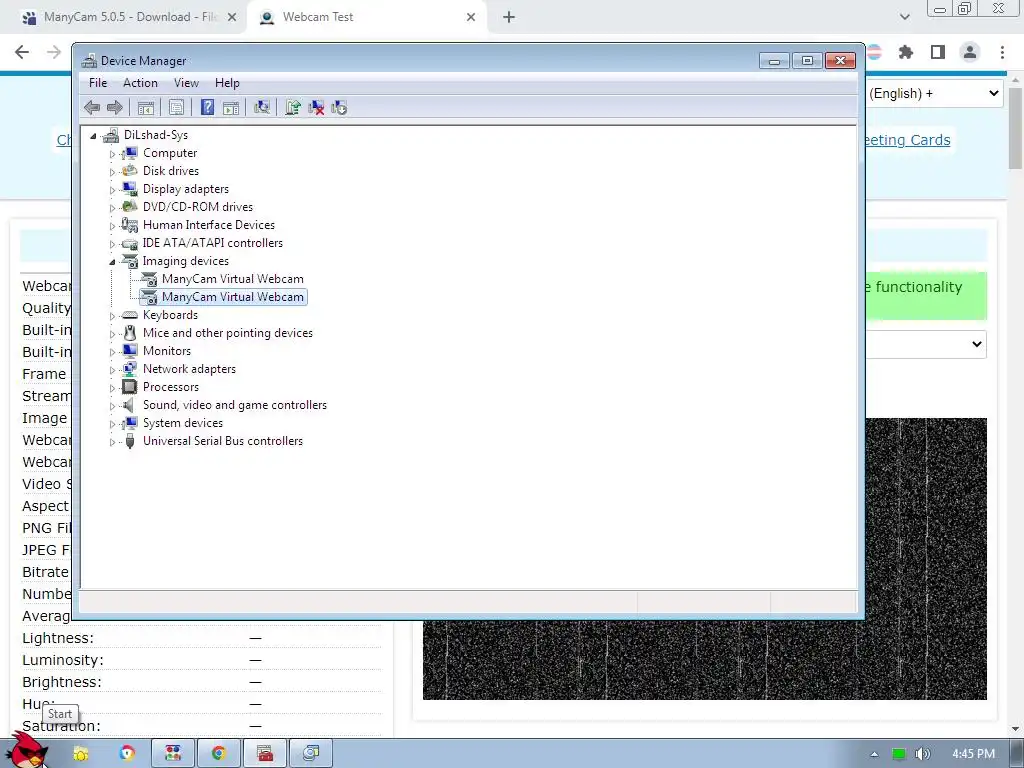Select the Monitors category
This screenshot has height=768, width=1024.
pos(167,351)
